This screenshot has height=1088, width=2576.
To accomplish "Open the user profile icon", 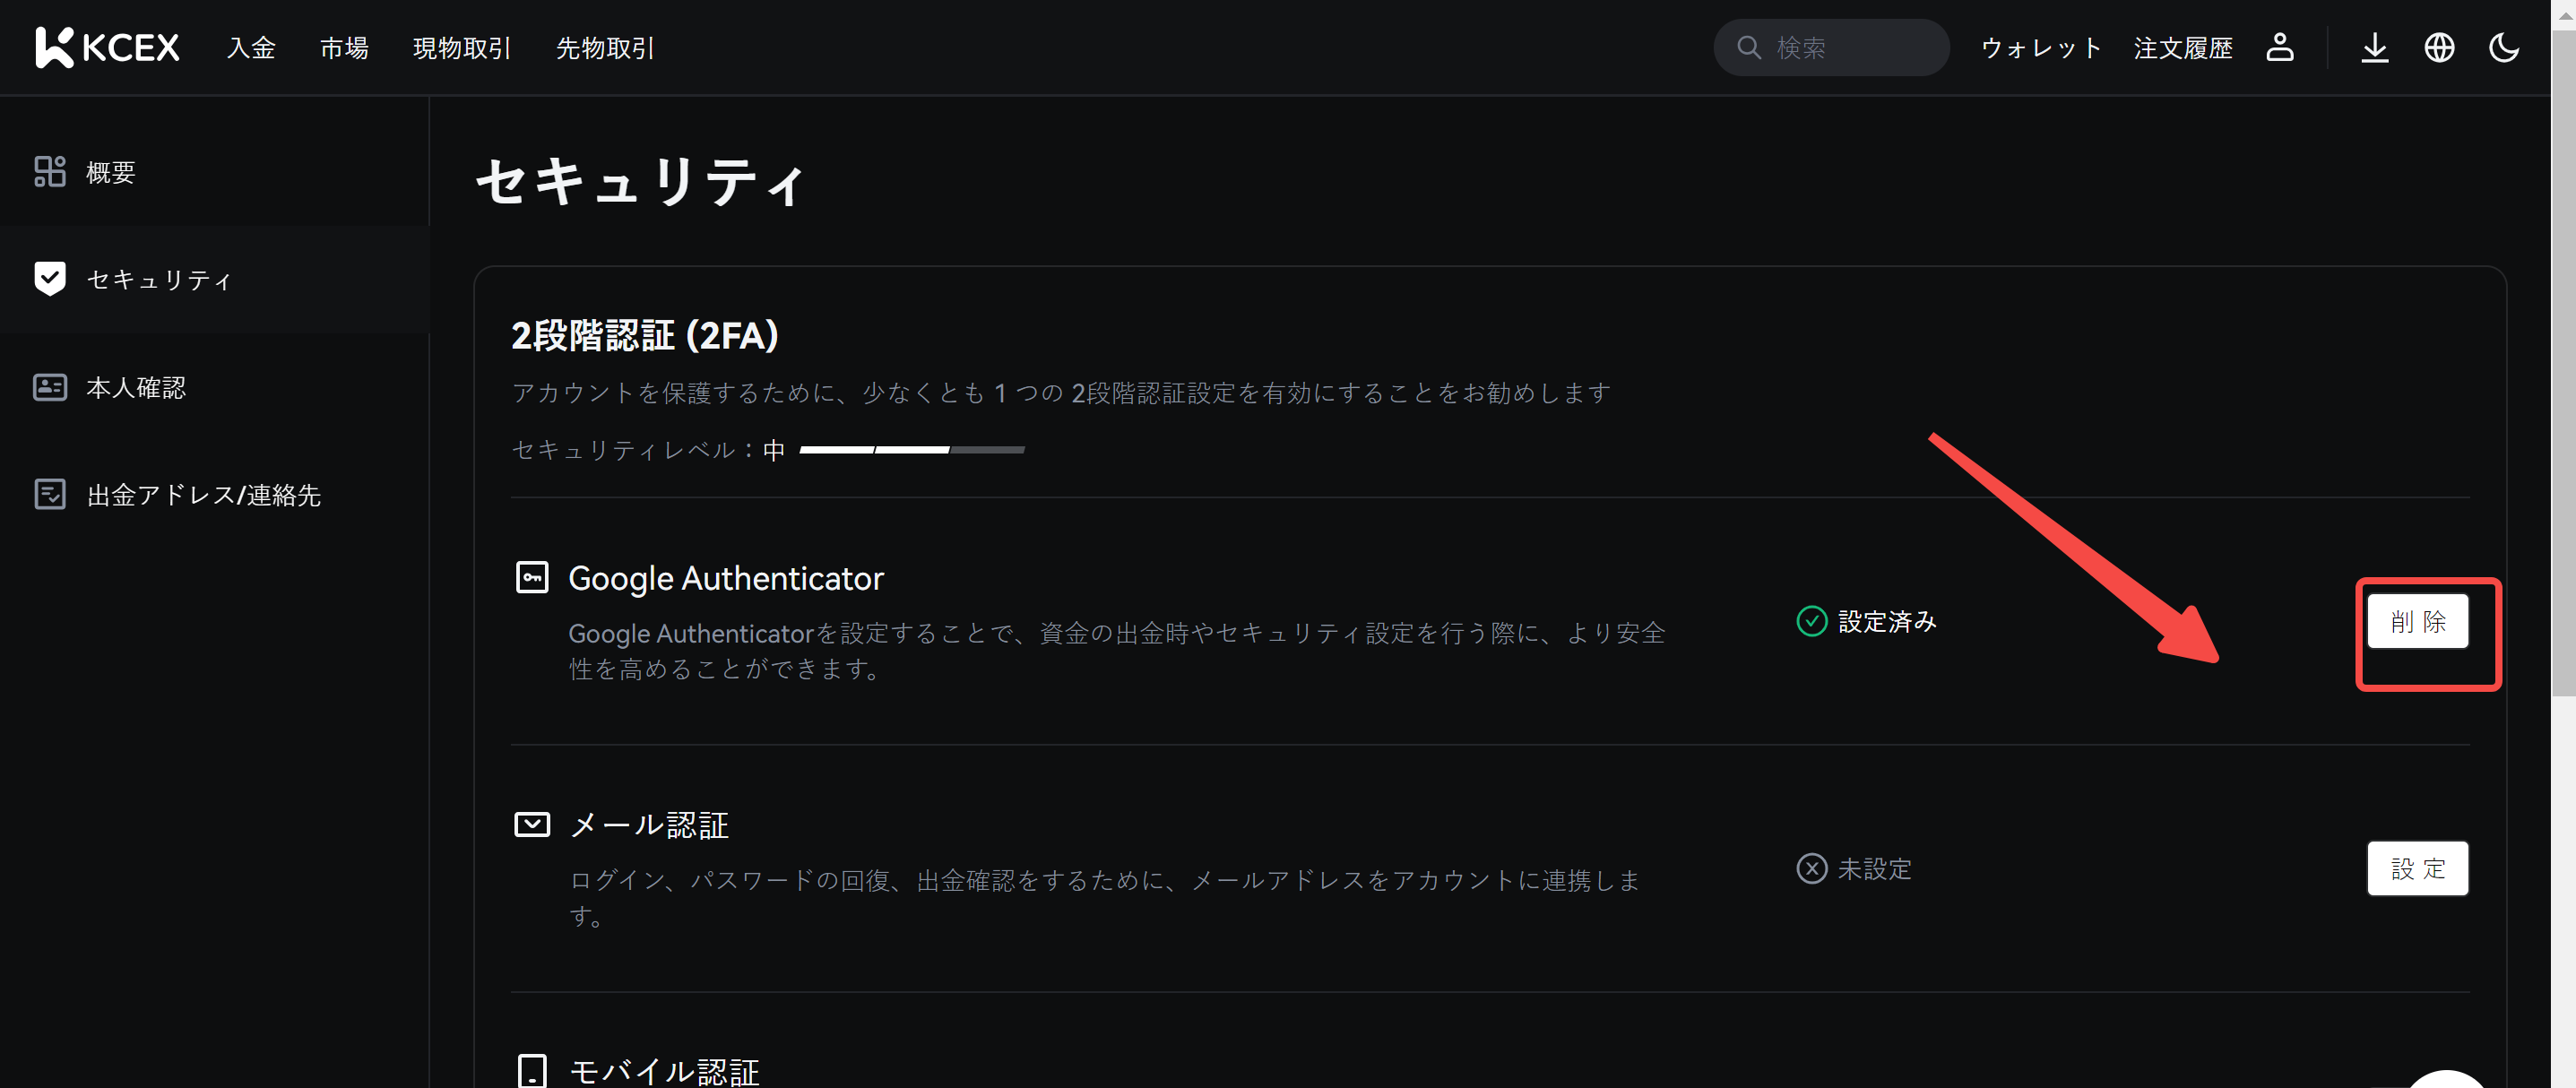I will [2279, 47].
